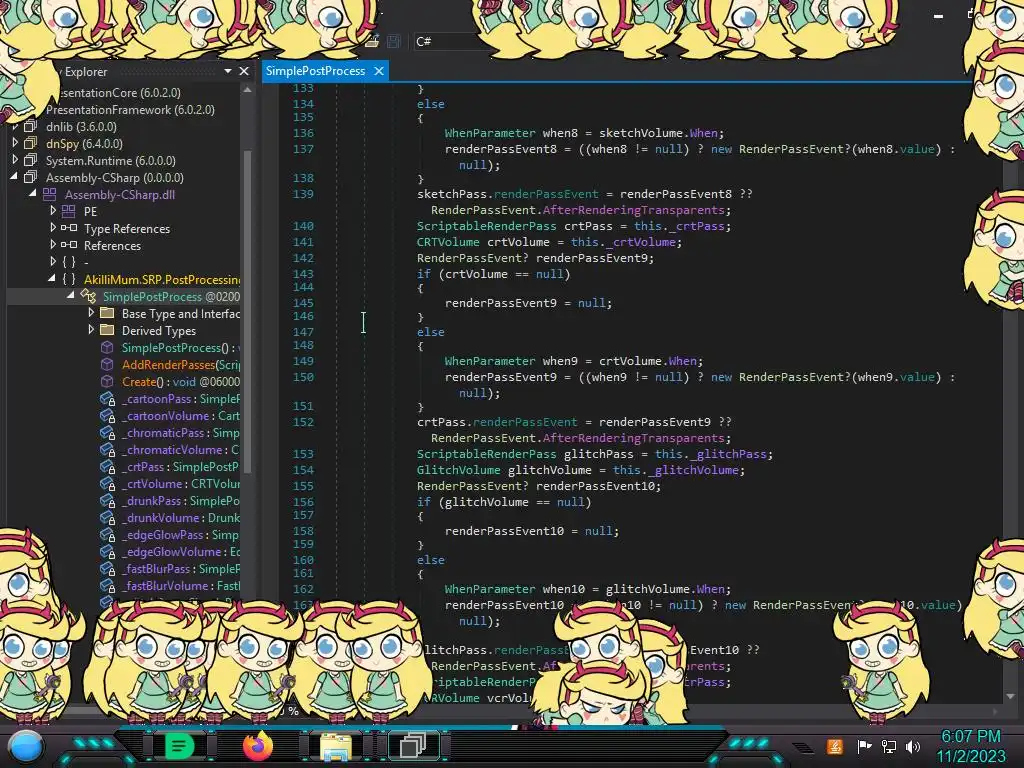Click the code editor scroll-down arrow

1010,696
